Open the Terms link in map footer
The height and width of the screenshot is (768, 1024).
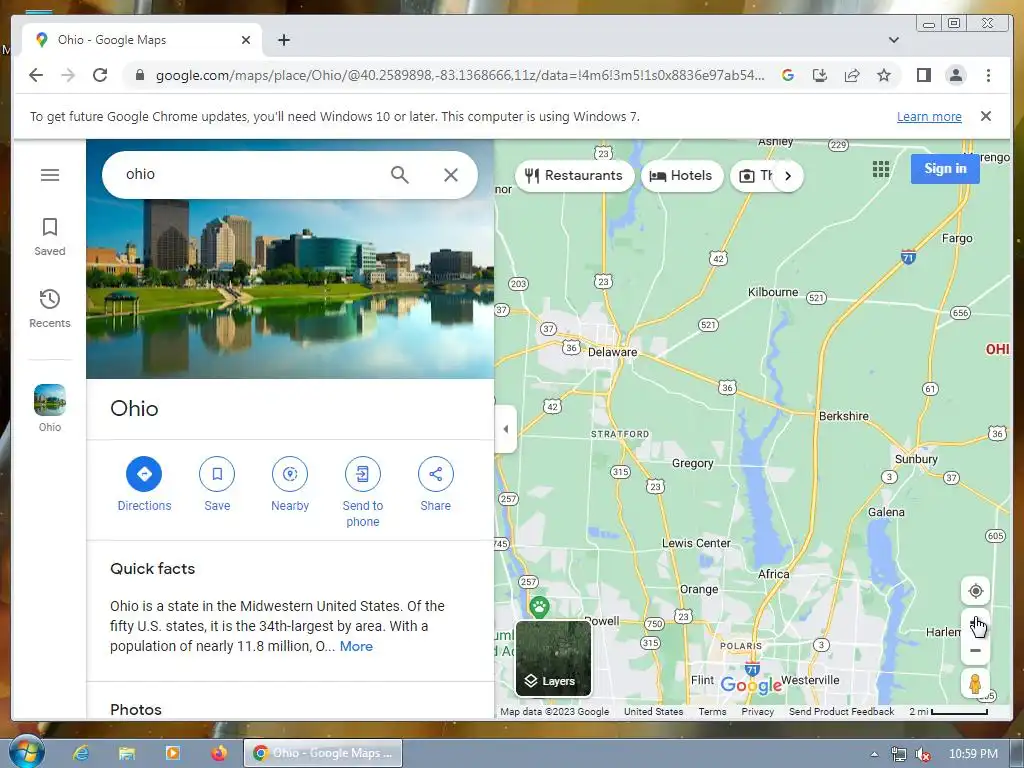click(712, 711)
